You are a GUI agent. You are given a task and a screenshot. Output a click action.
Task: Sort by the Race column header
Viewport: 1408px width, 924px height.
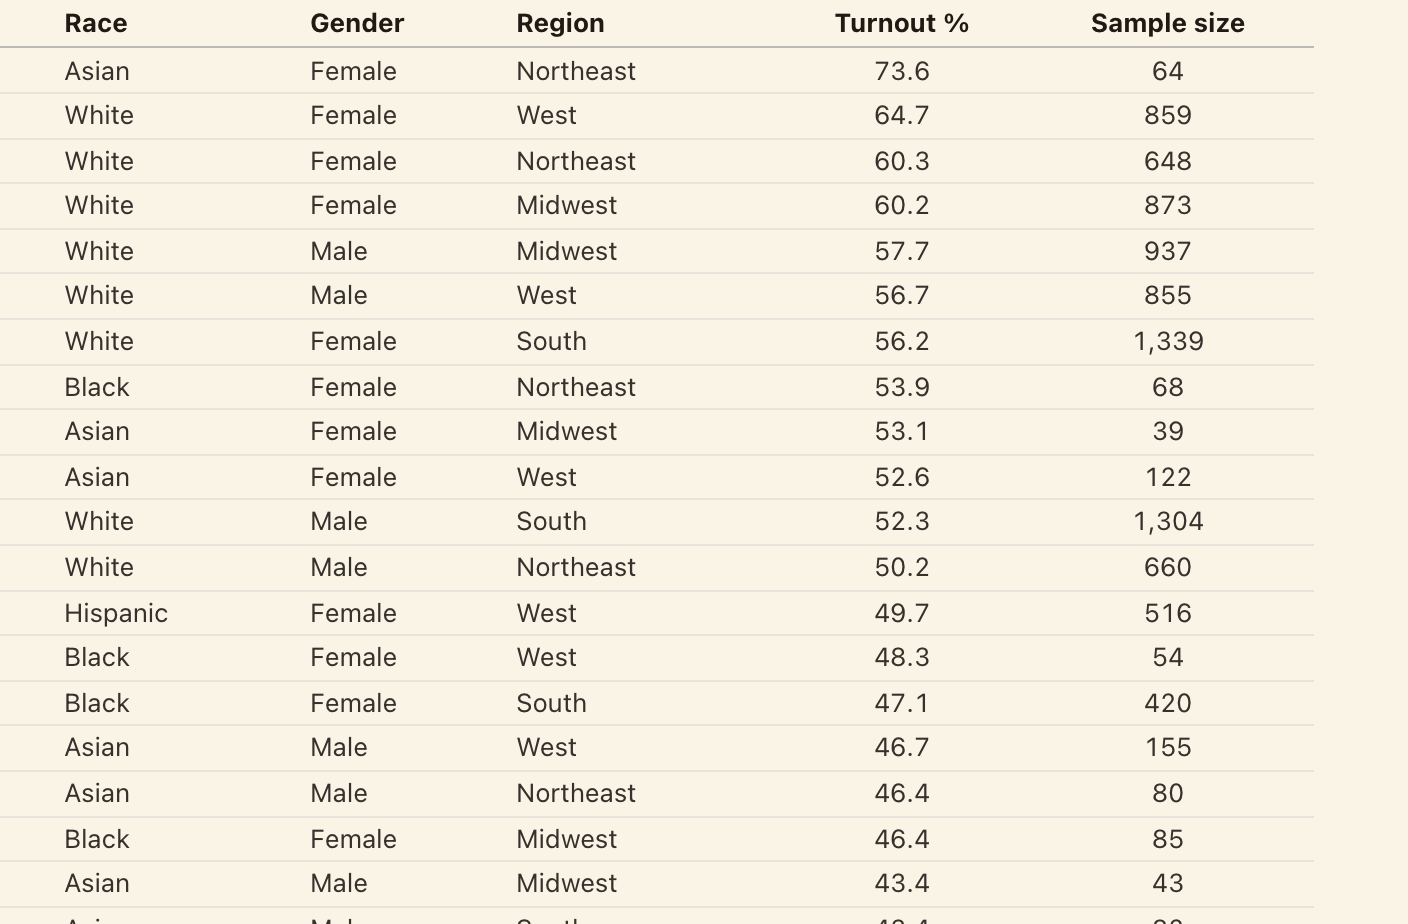(x=96, y=23)
